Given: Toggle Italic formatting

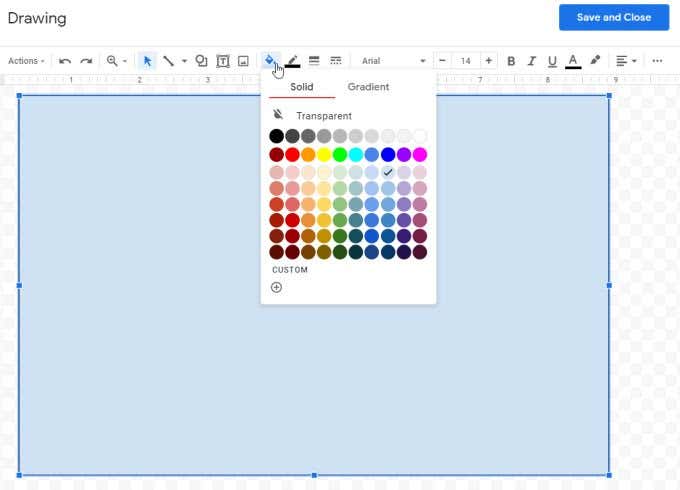Looking at the screenshot, I should 532,61.
